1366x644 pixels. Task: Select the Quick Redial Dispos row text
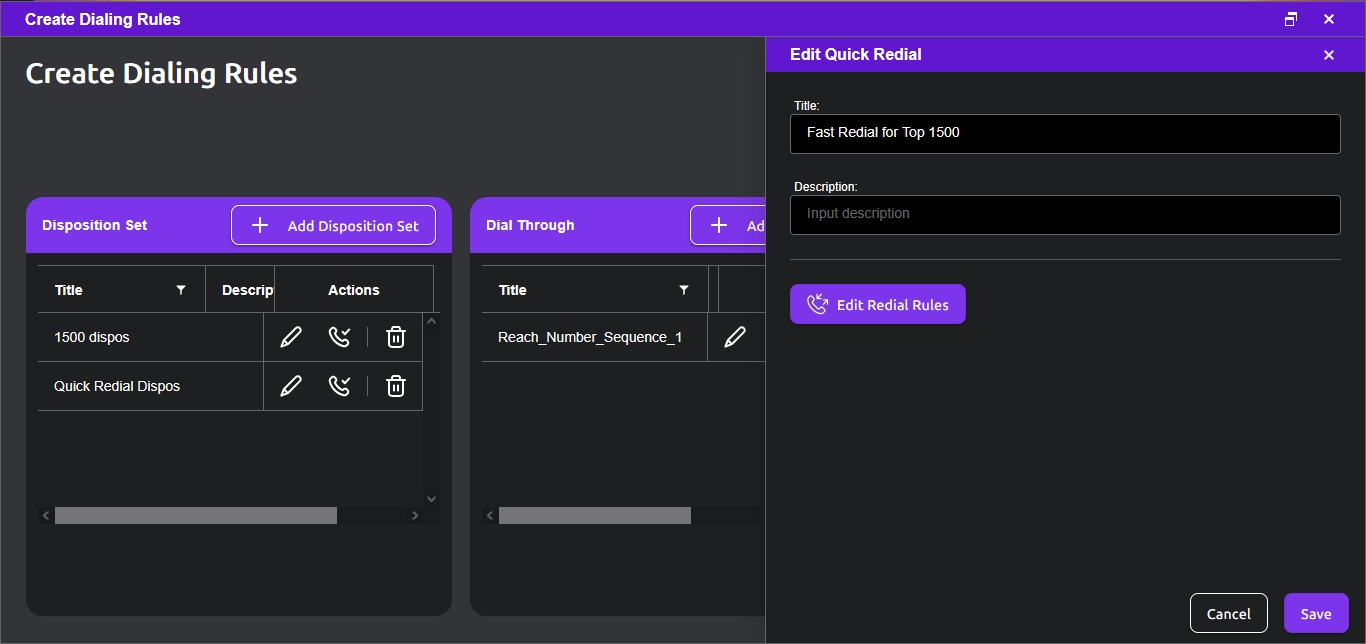click(x=117, y=386)
